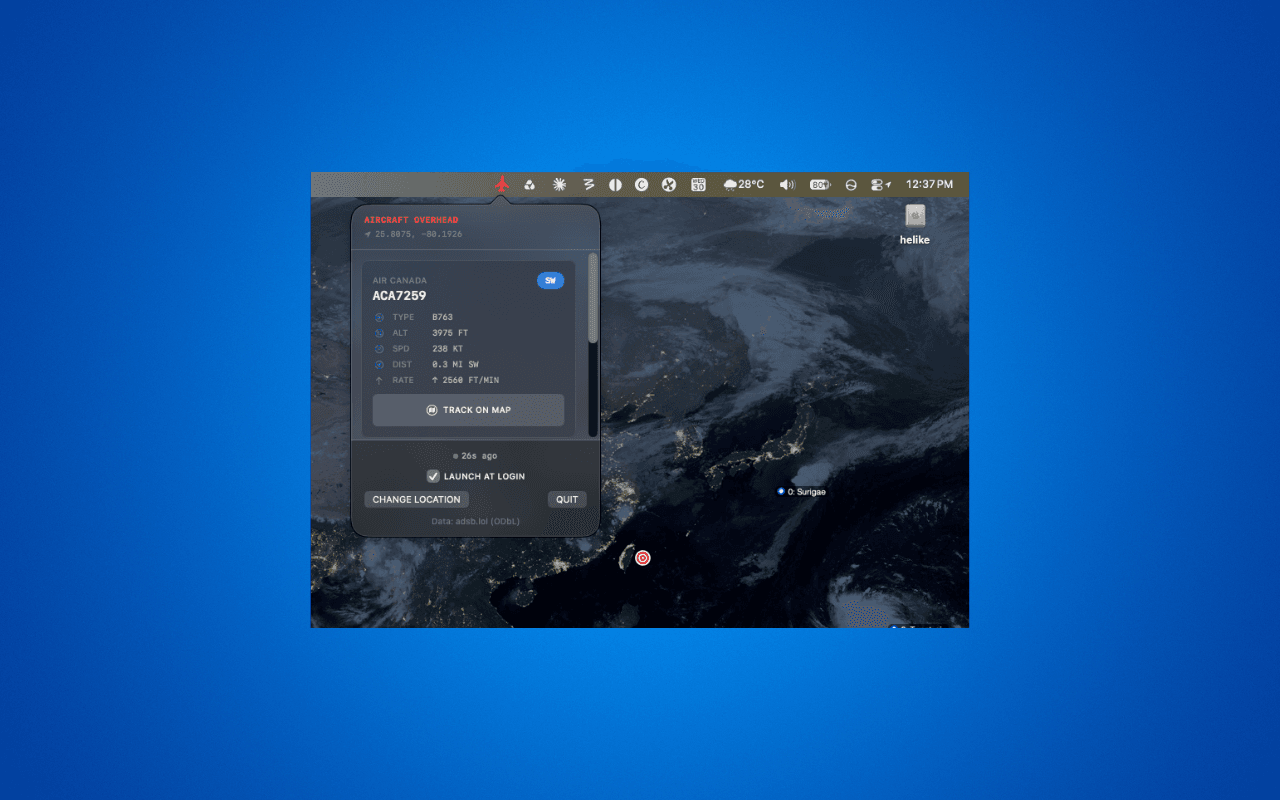Click the sunburst menu bar icon
Image resolution: width=1280 pixels, height=800 pixels.
tap(559, 184)
